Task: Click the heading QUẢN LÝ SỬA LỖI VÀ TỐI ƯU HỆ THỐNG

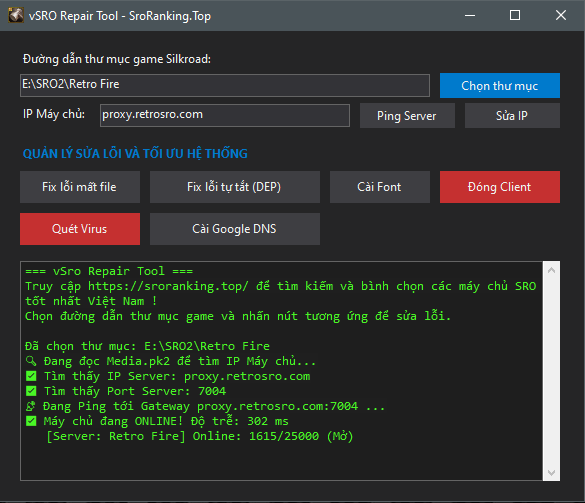Action: (x=135, y=153)
